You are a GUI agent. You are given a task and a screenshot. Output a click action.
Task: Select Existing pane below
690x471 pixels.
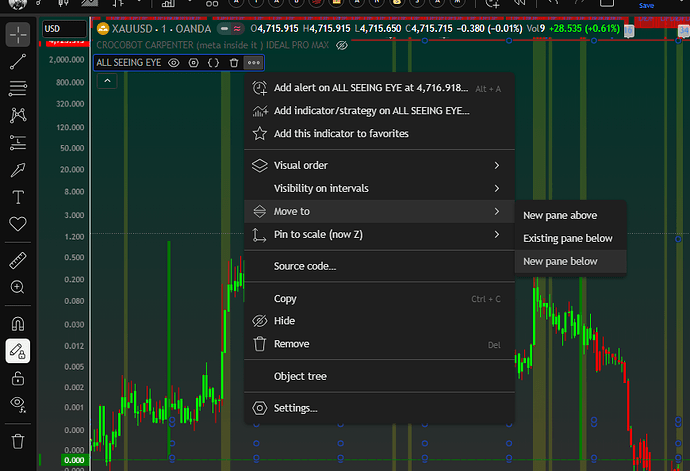[570, 239]
